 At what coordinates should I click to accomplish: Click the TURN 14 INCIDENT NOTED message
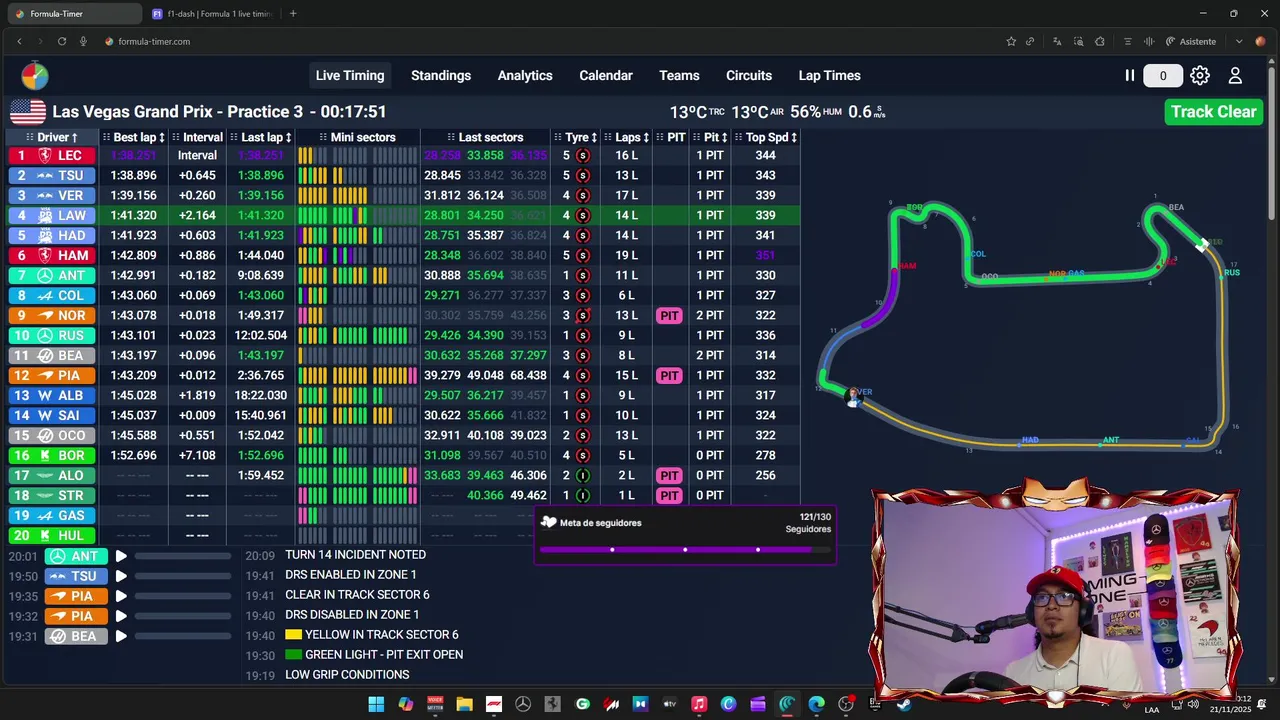pos(355,555)
